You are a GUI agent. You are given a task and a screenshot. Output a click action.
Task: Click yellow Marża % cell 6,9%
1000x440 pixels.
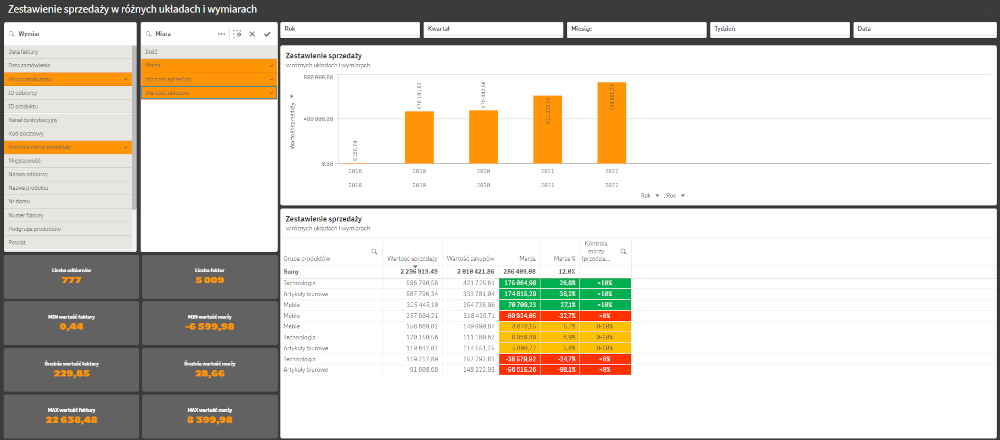[x=560, y=337]
